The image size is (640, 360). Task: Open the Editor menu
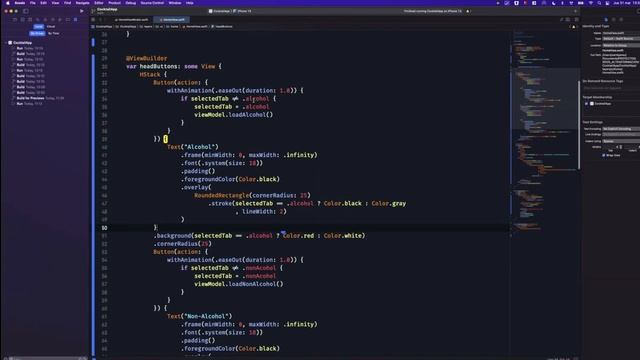[98, 3]
